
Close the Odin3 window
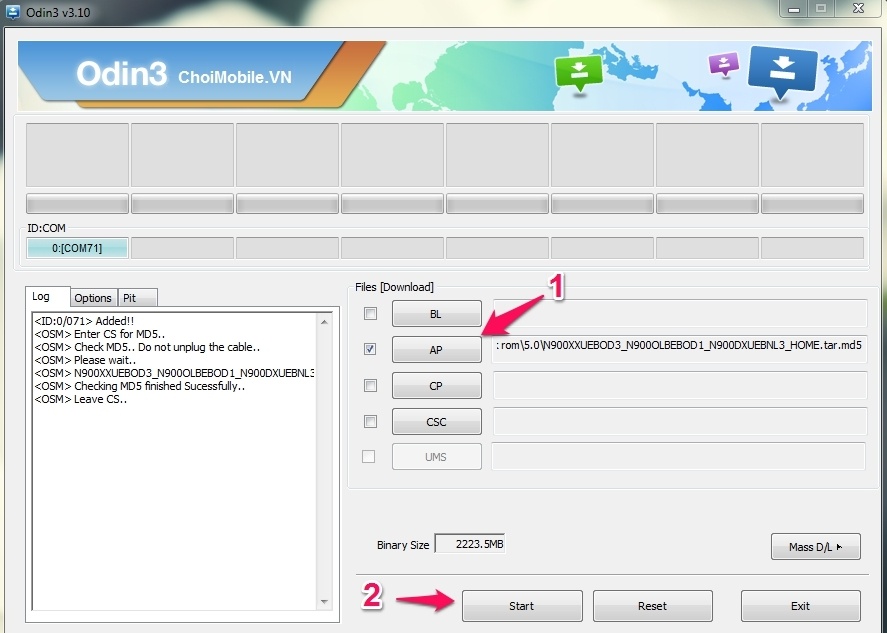pos(859,8)
